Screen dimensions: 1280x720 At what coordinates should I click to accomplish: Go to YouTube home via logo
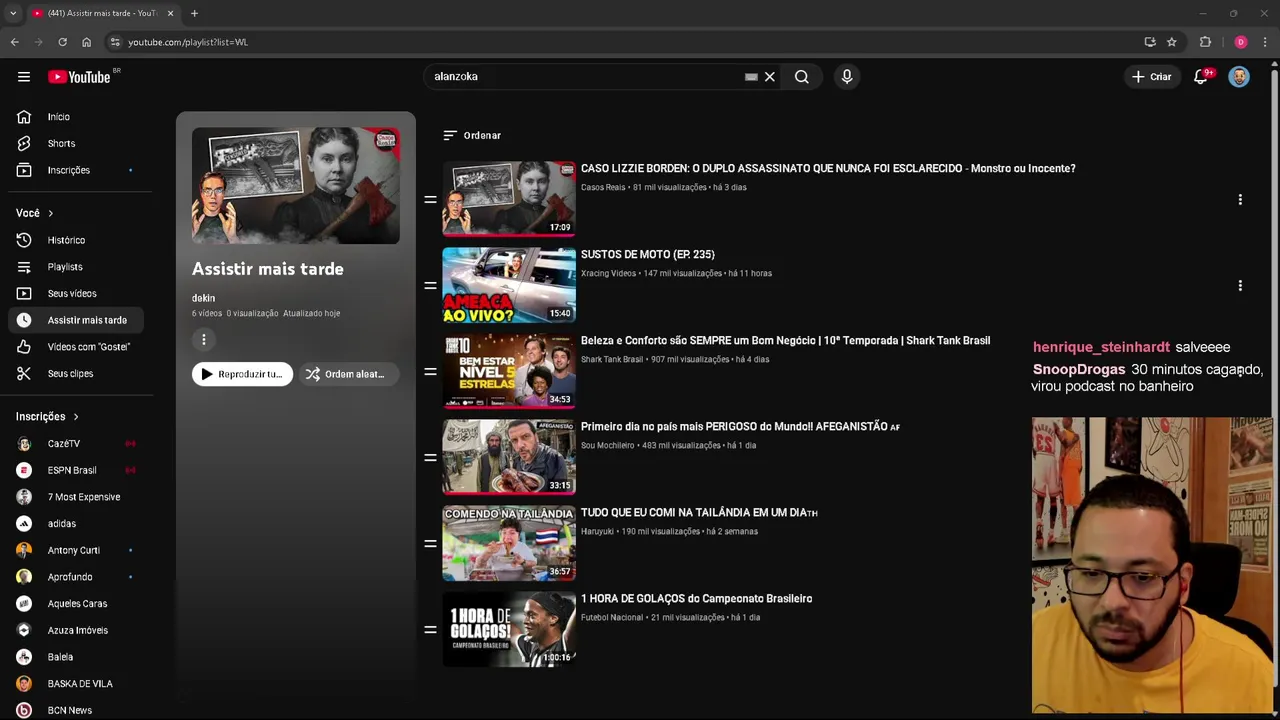(79, 77)
